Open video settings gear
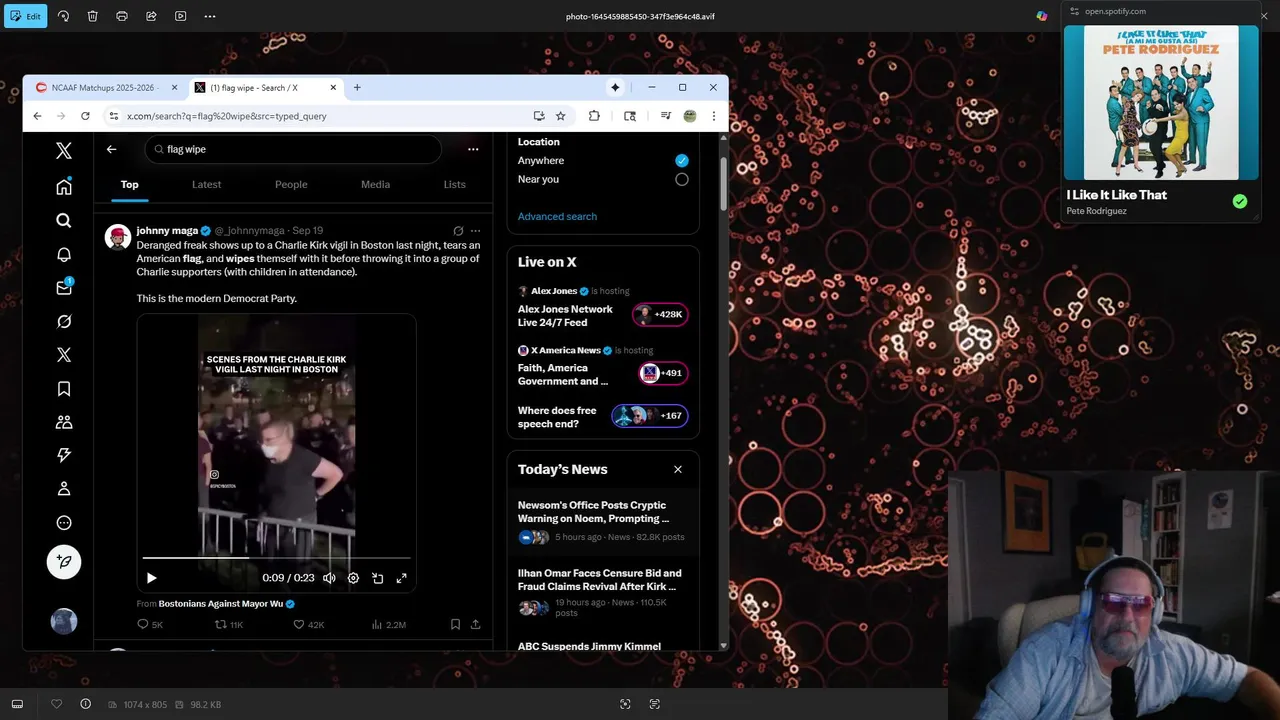 coord(353,578)
